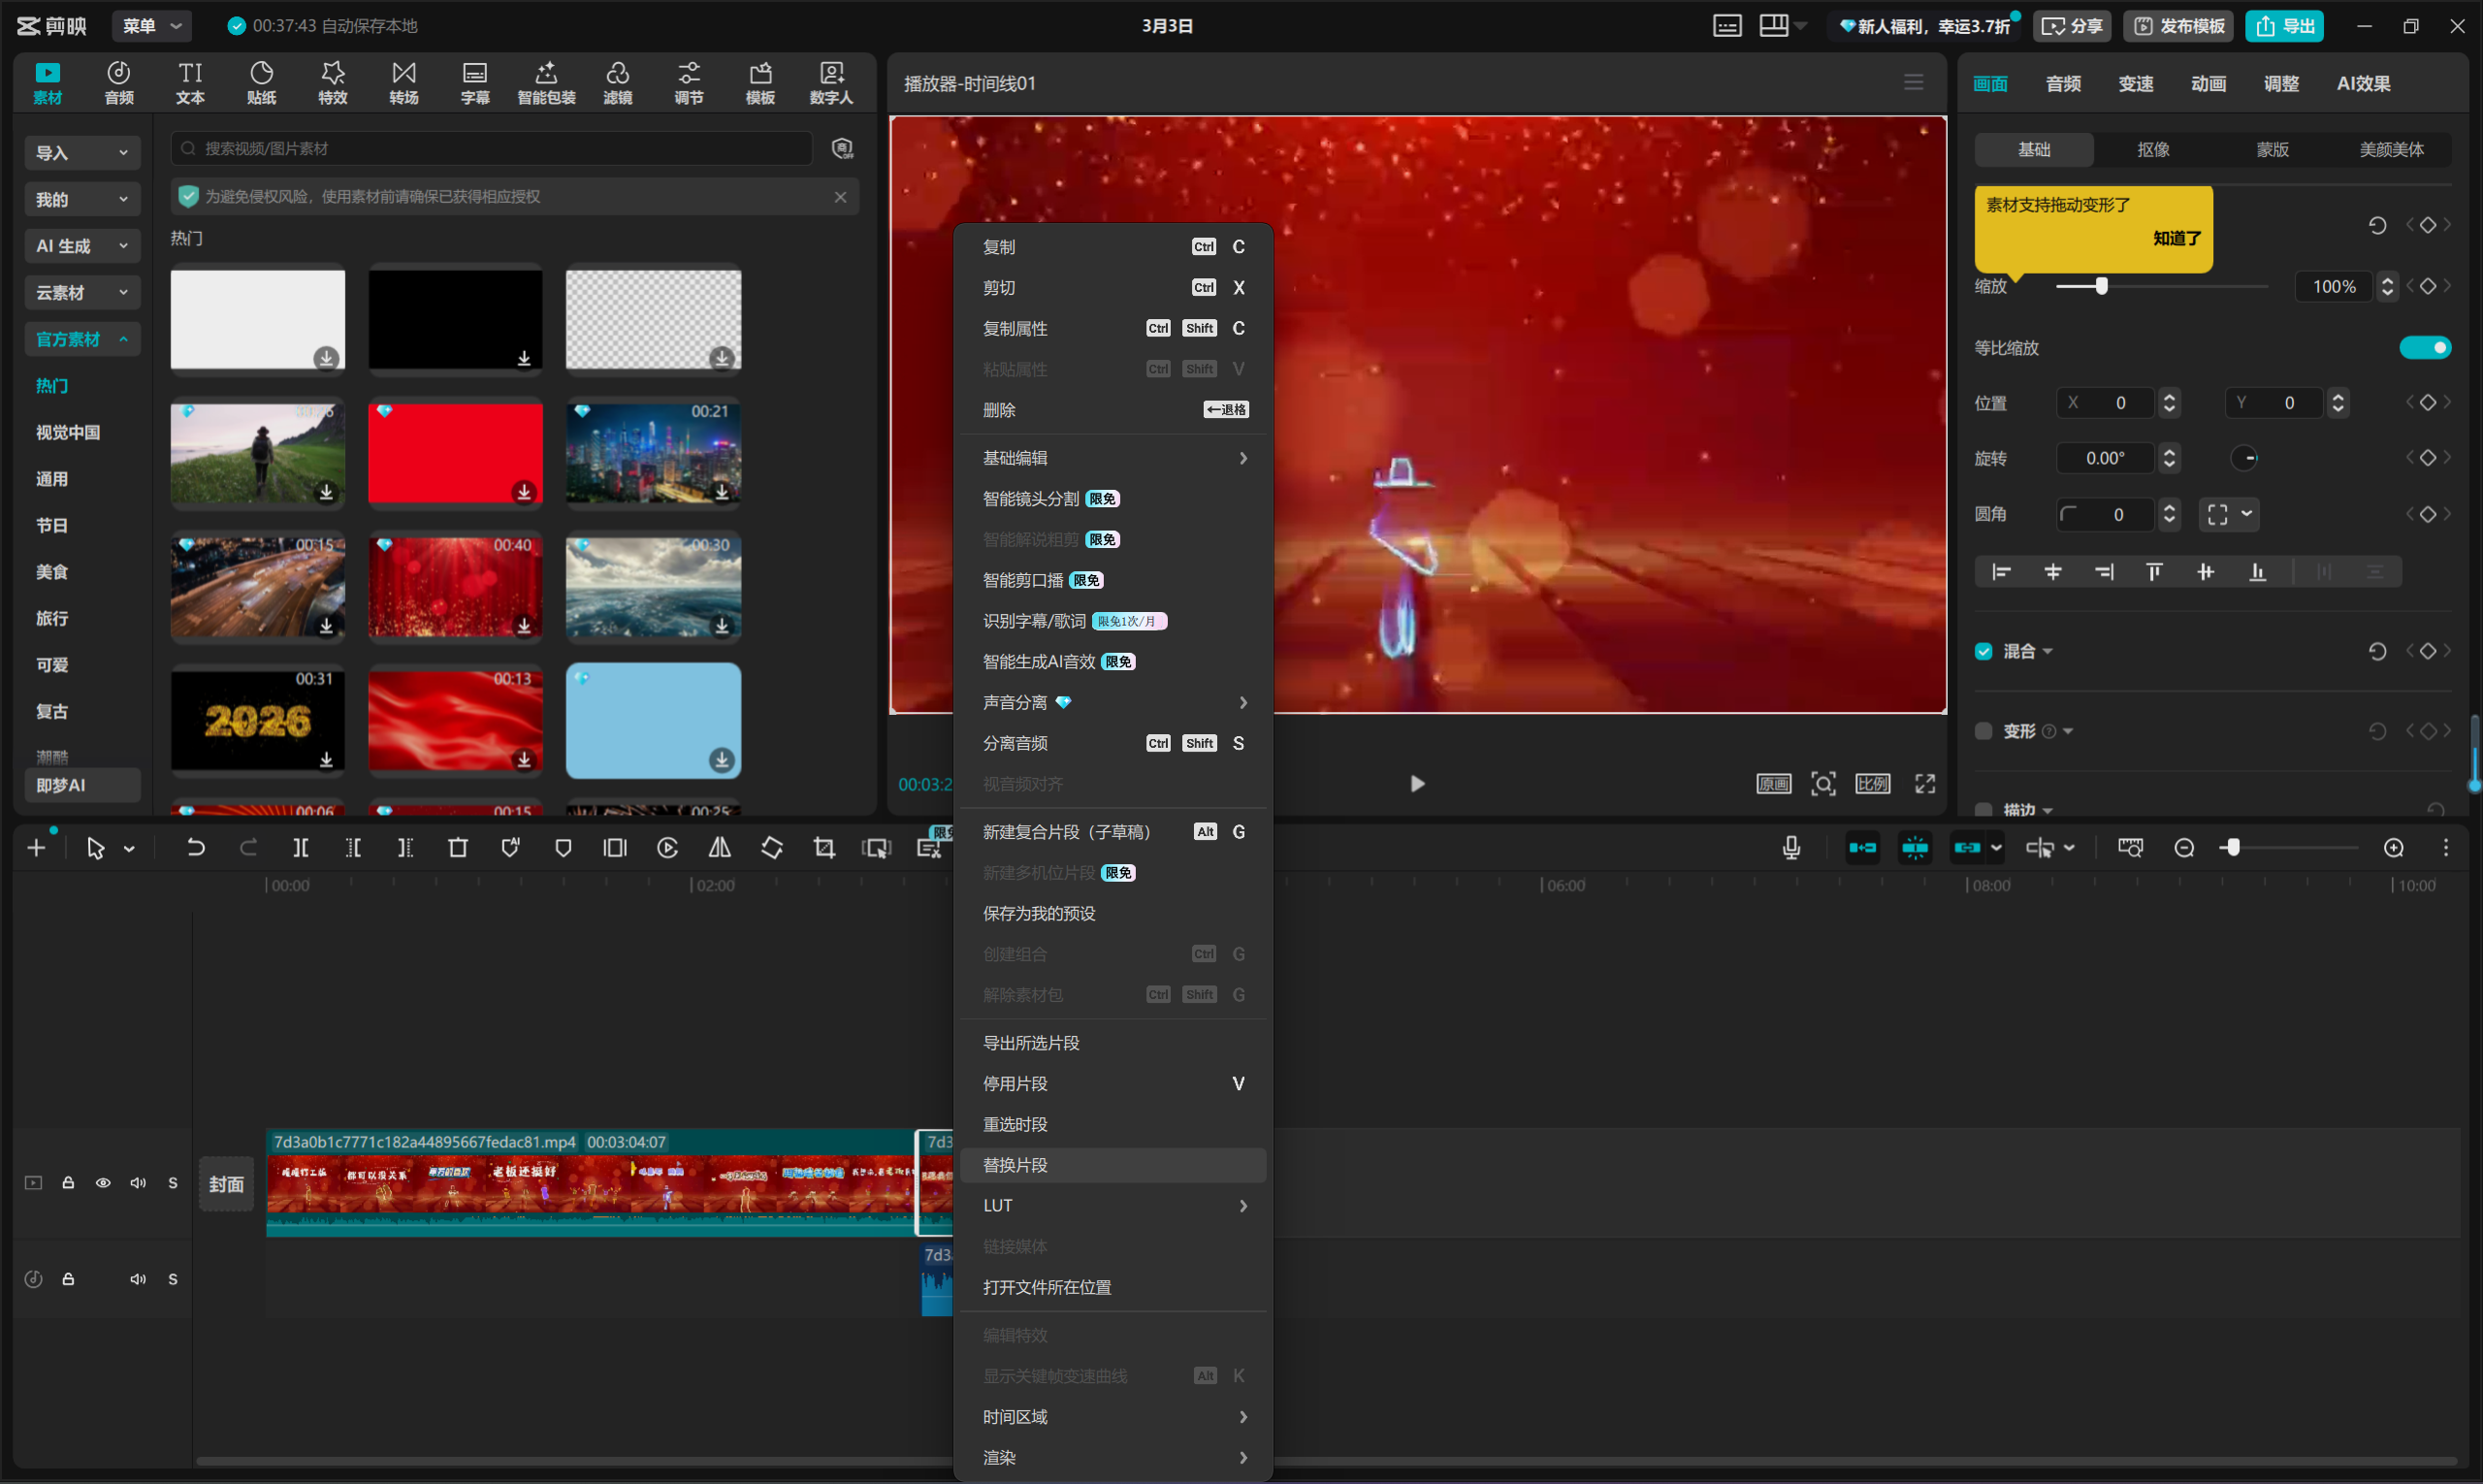Viewport: 2483px width, 1484px height.
Task: Choose 替换片段 from context menu
Action: [1016, 1165]
